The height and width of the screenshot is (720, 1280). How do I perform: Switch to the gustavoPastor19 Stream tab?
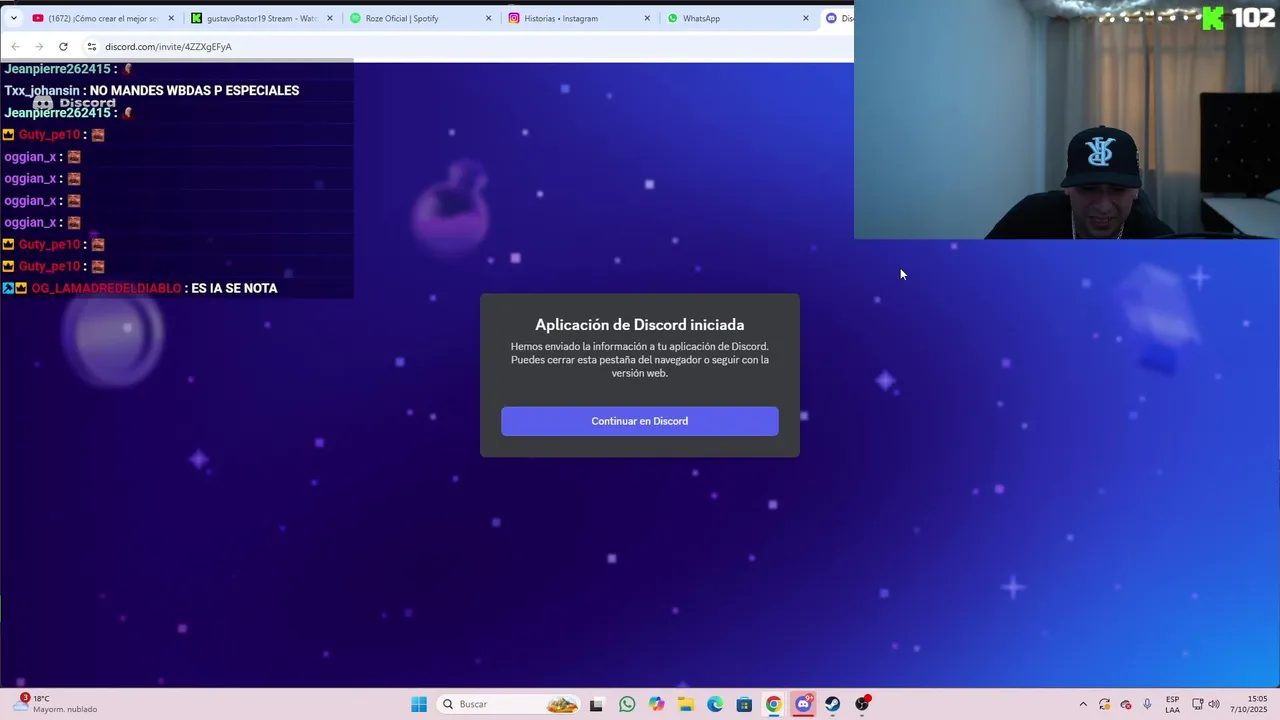(x=261, y=18)
